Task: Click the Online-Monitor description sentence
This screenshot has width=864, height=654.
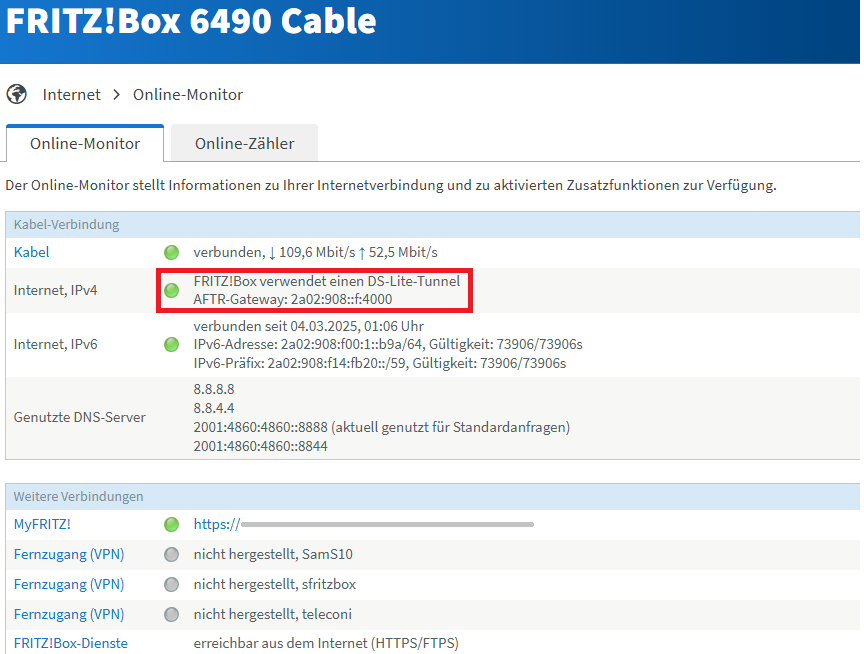Action: [391, 185]
